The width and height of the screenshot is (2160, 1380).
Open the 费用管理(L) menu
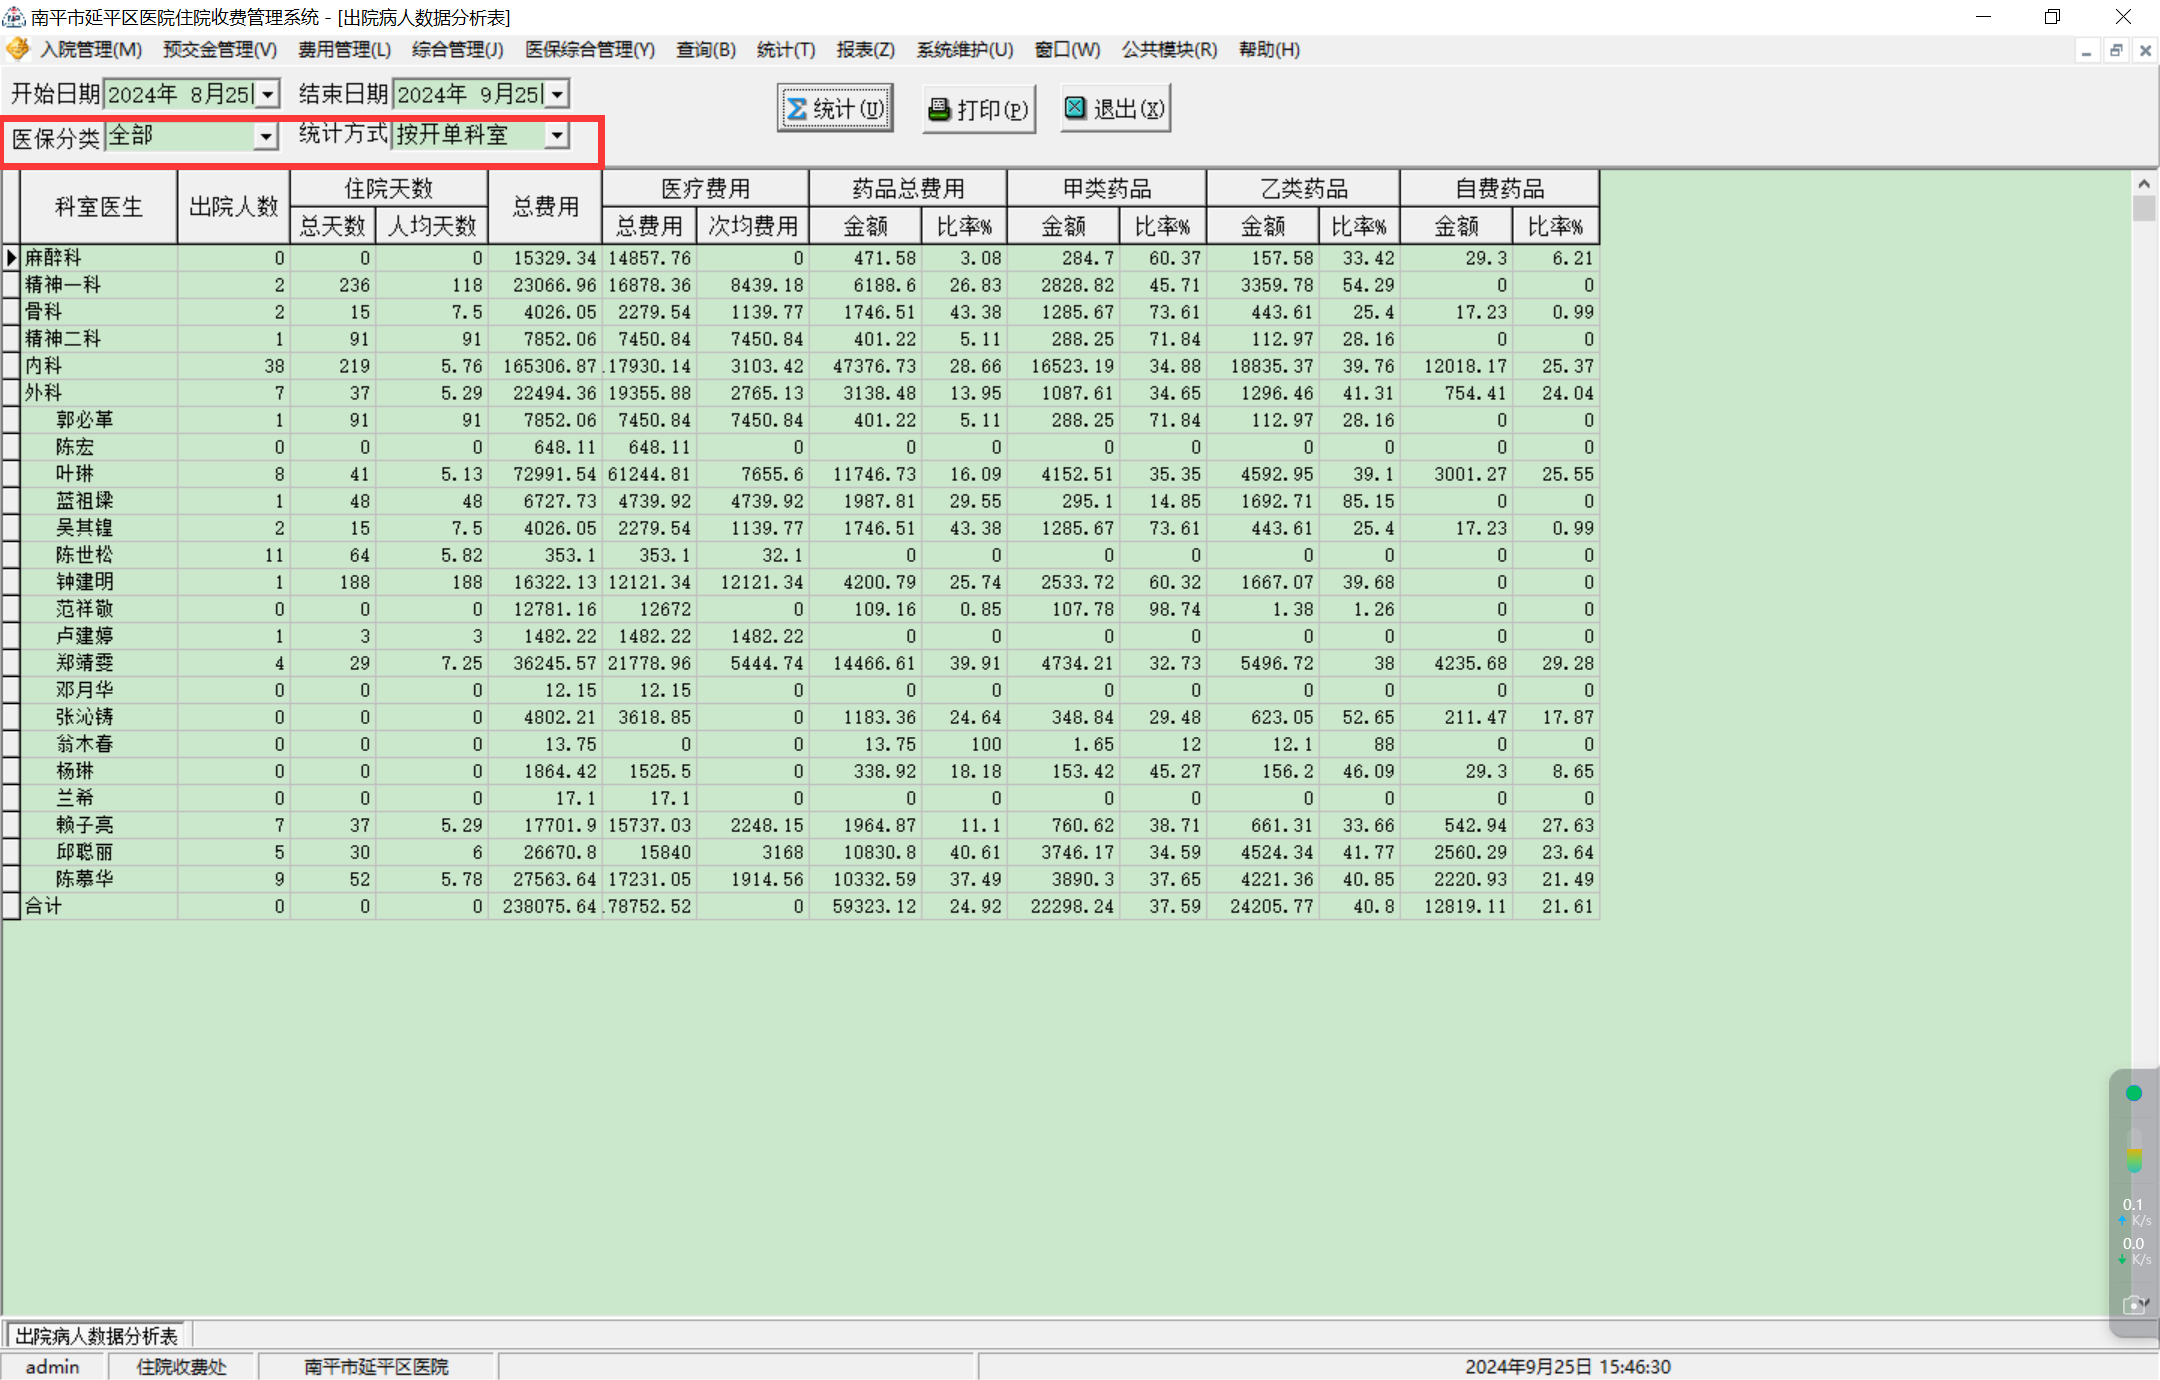click(x=344, y=49)
